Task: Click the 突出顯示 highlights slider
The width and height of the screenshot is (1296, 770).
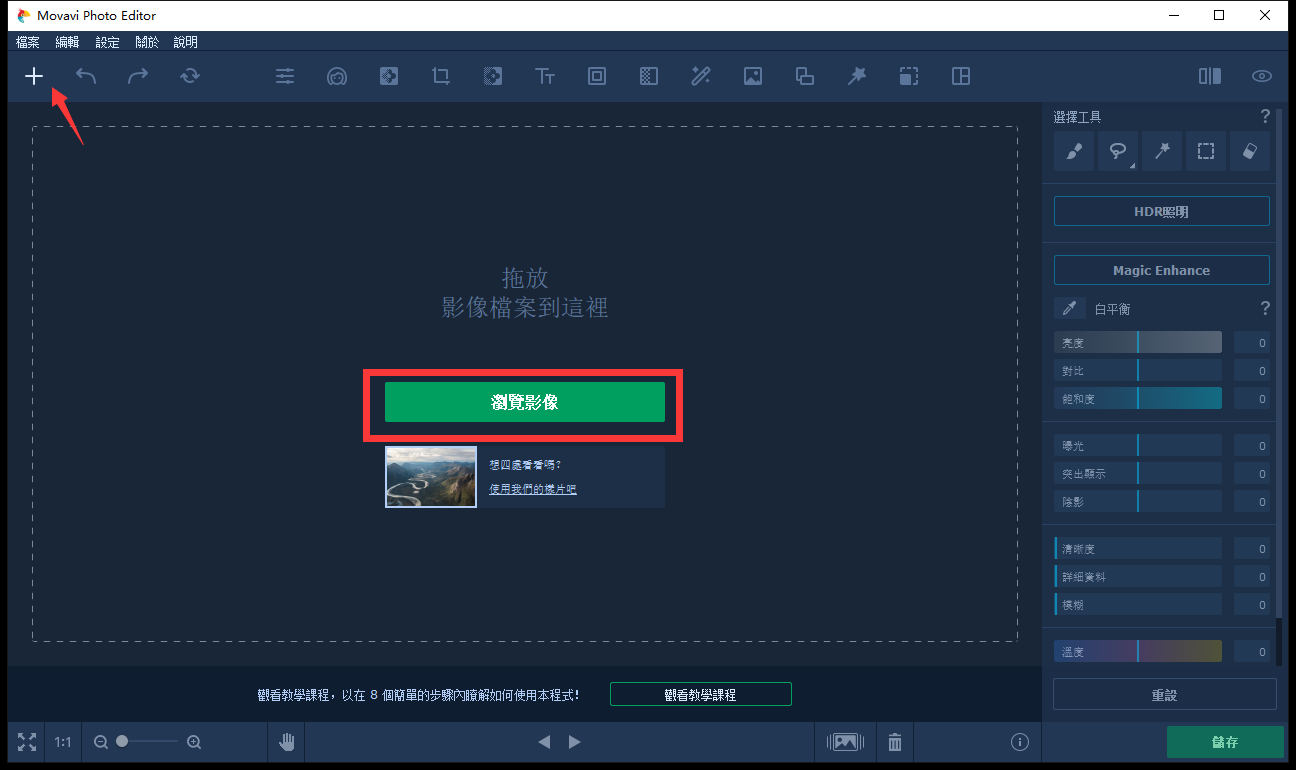Action: click(1138, 474)
